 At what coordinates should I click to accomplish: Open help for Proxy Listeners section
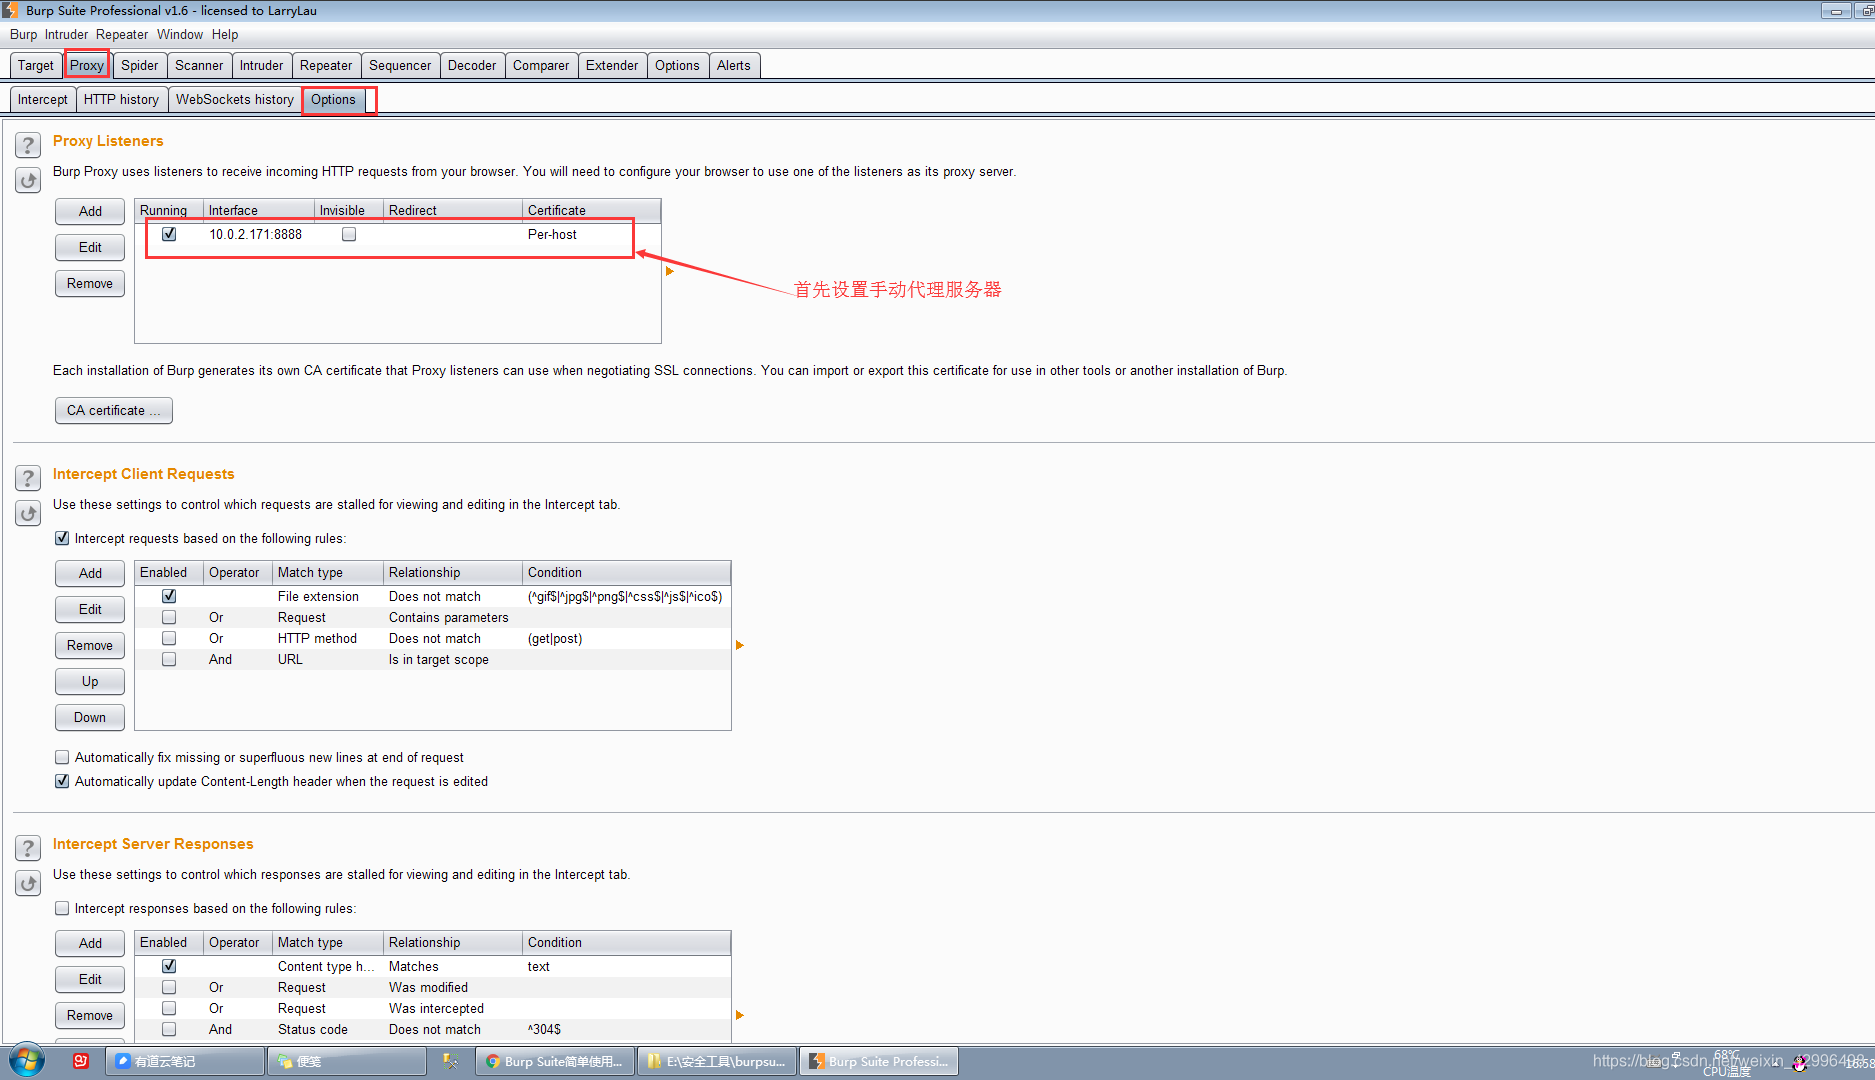click(x=28, y=146)
